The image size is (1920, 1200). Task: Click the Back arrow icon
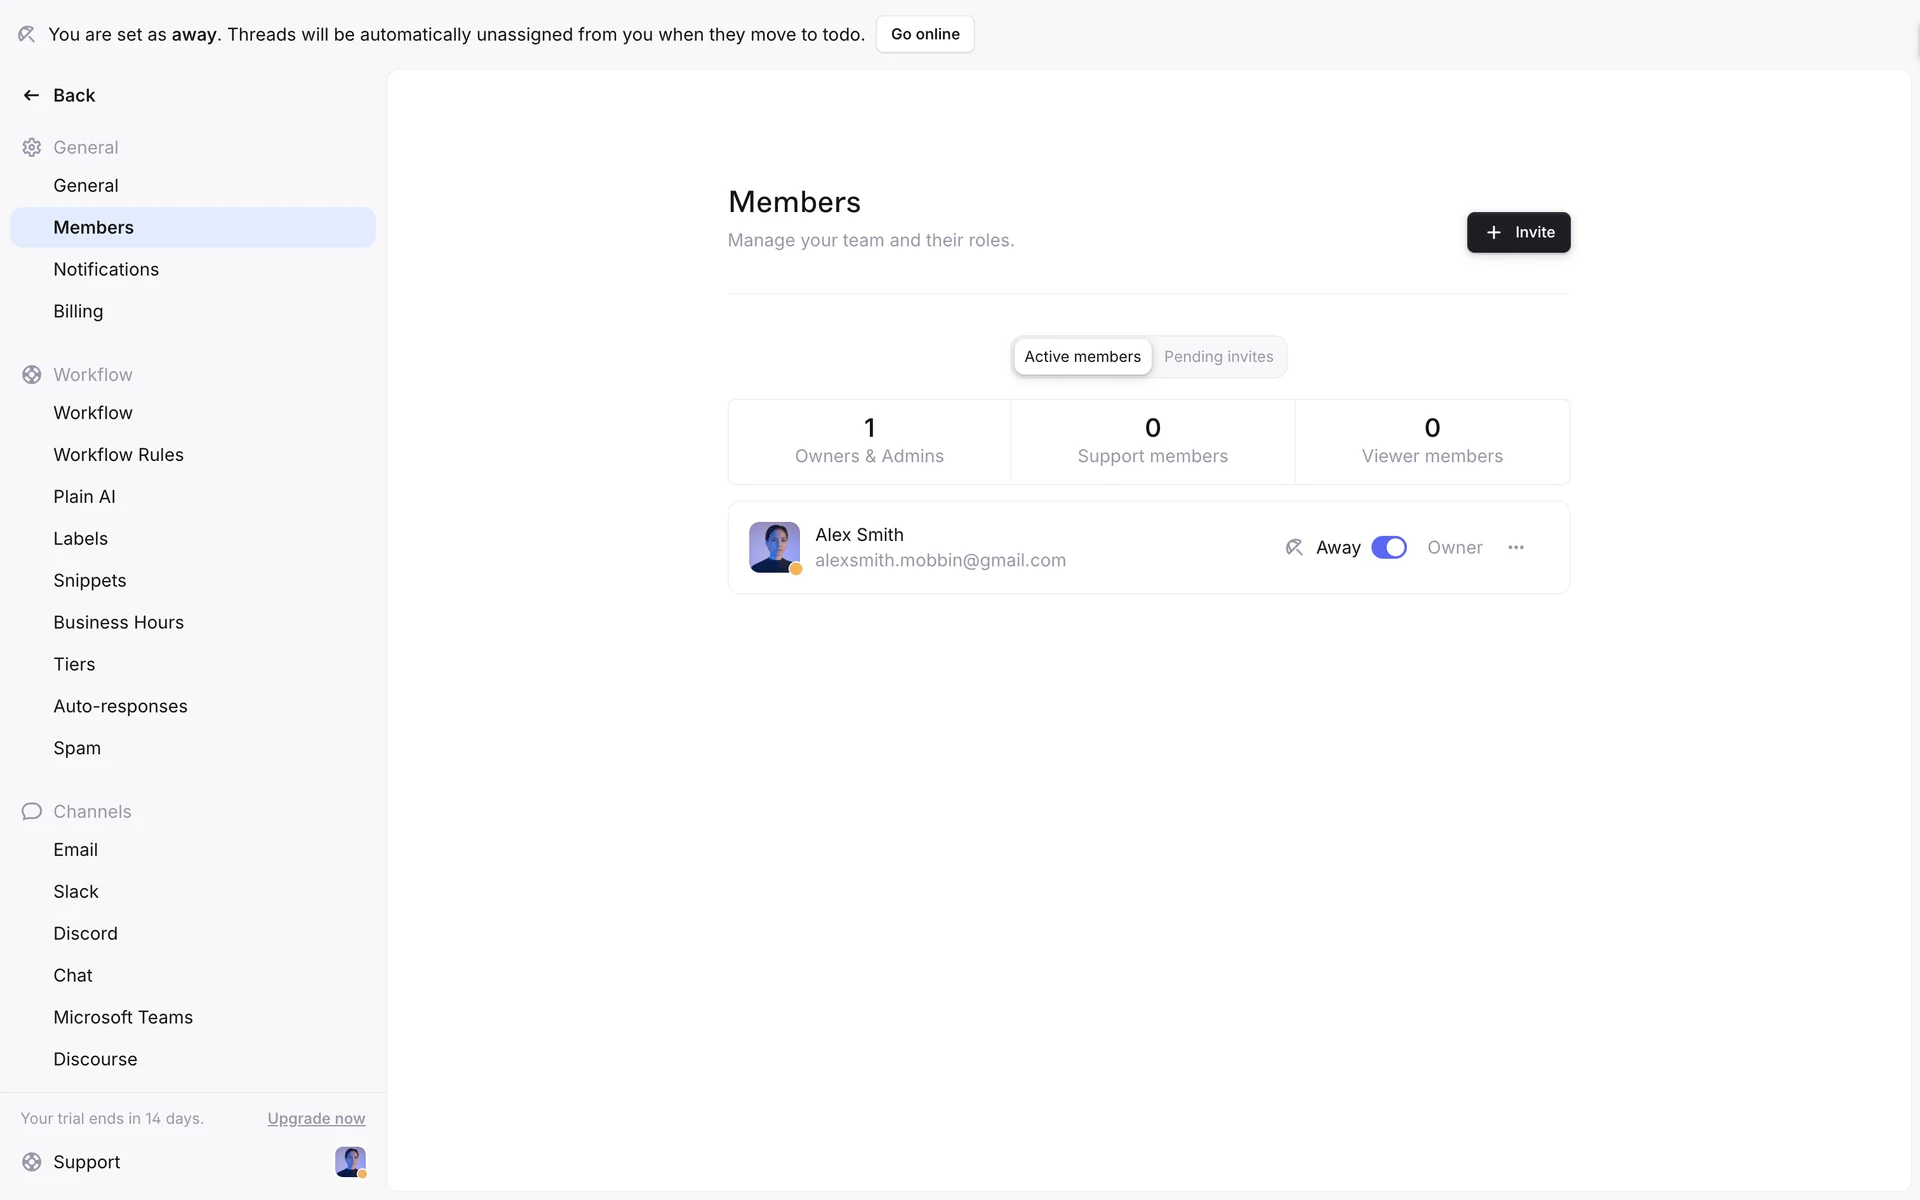pos(31,95)
